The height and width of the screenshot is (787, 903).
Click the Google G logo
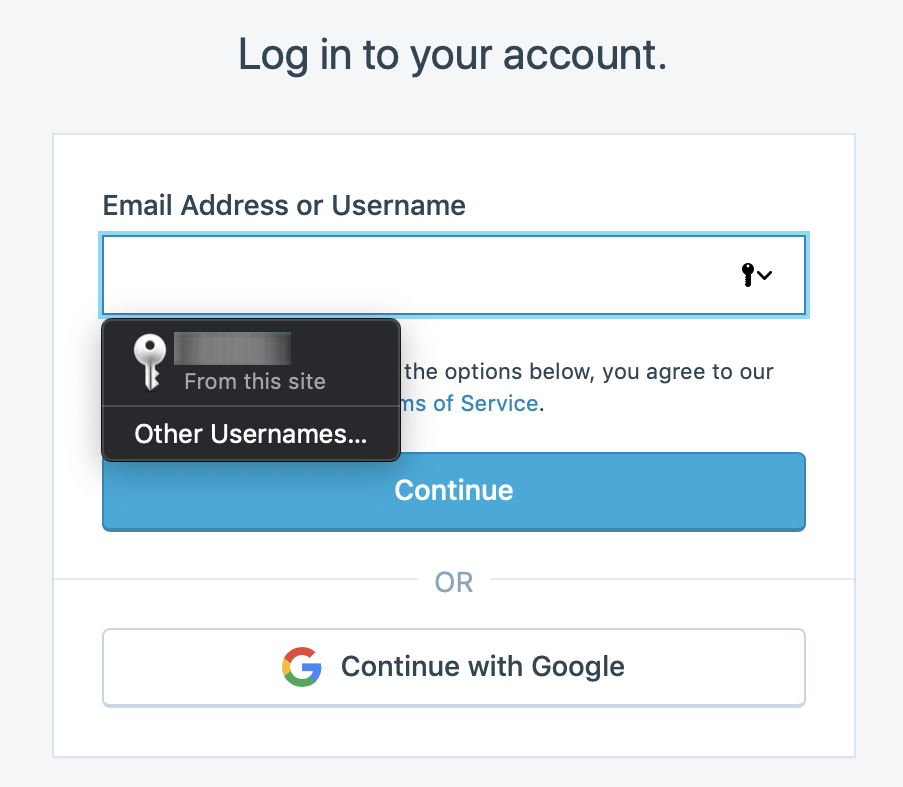click(x=301, y=667)
